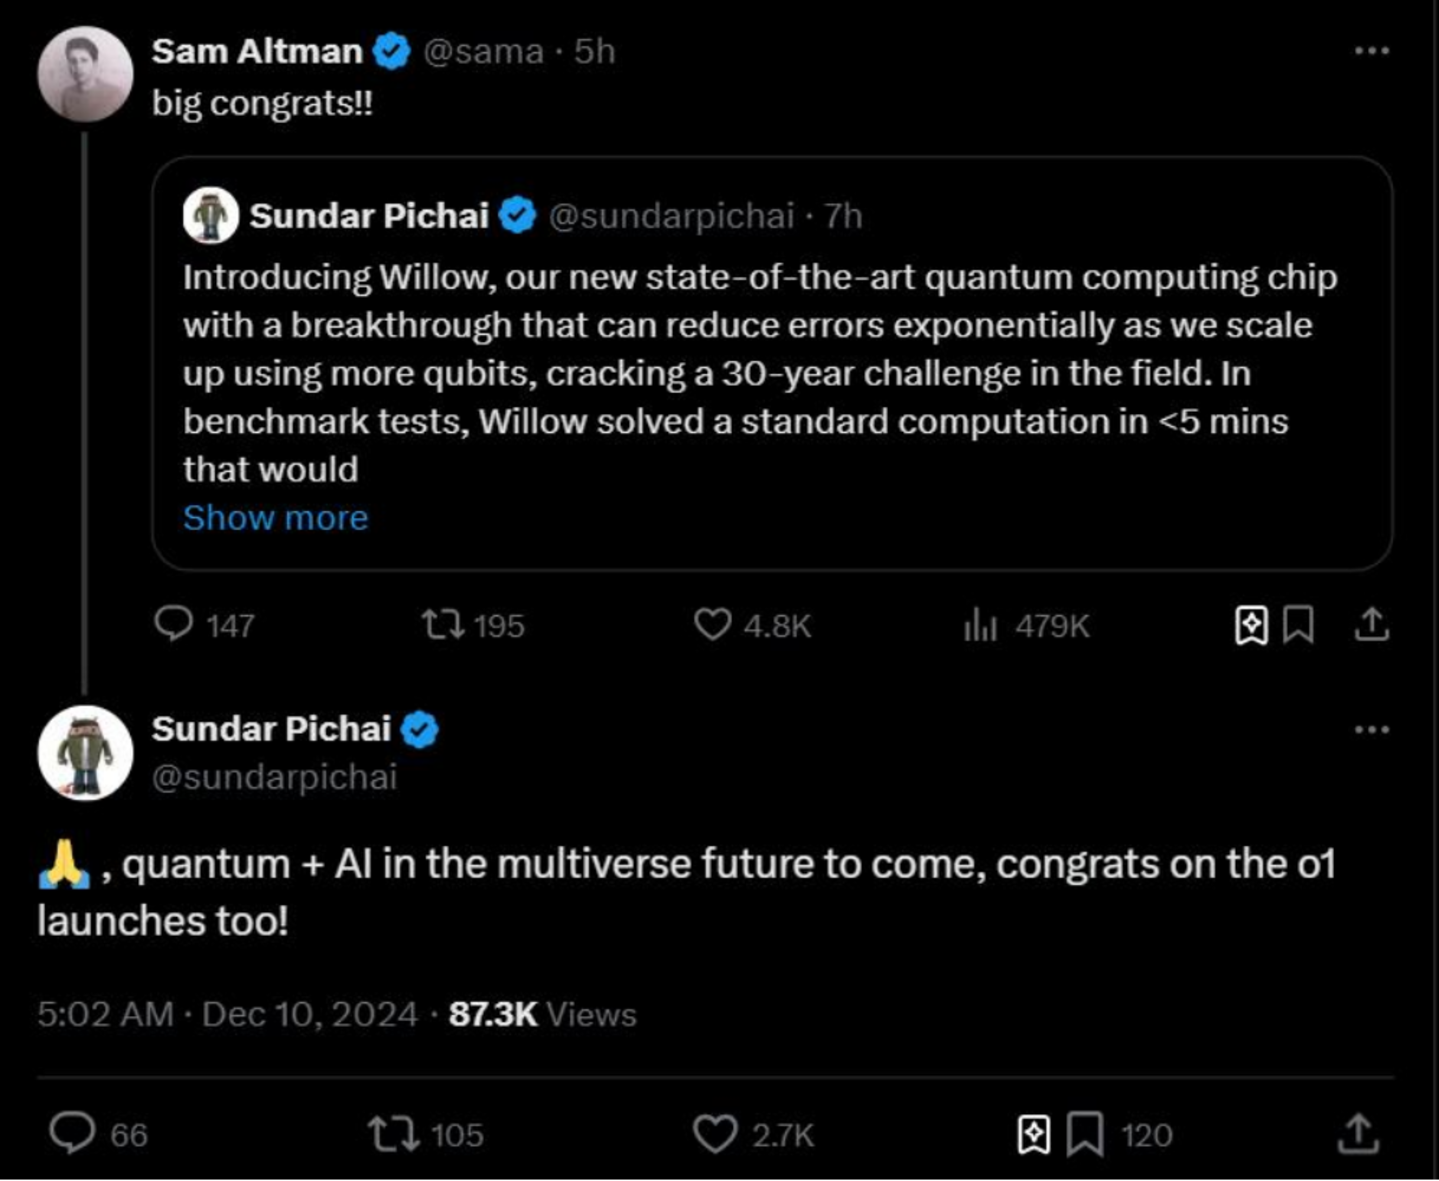Share Sam Altman's post
The width and height of the screenshot is (1439, 1181).
pos(1372,625)
